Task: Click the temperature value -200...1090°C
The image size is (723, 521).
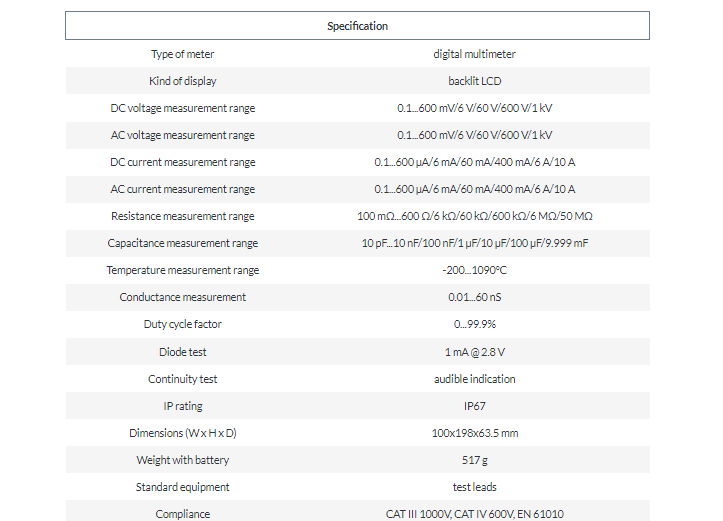Action: pos(474,270)
